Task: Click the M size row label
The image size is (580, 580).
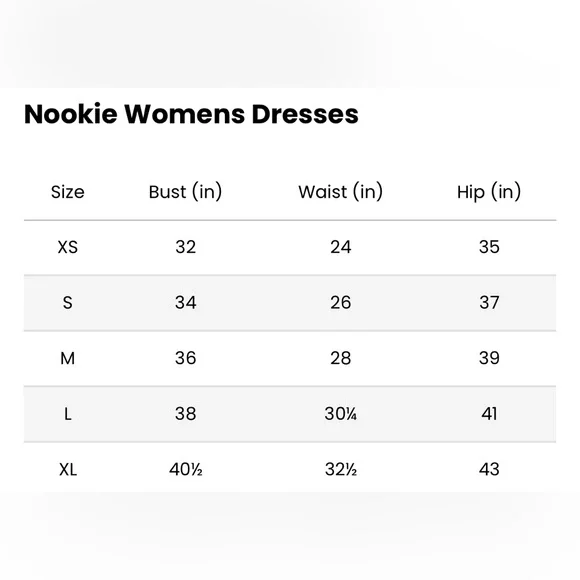Action: pos(68,358)
